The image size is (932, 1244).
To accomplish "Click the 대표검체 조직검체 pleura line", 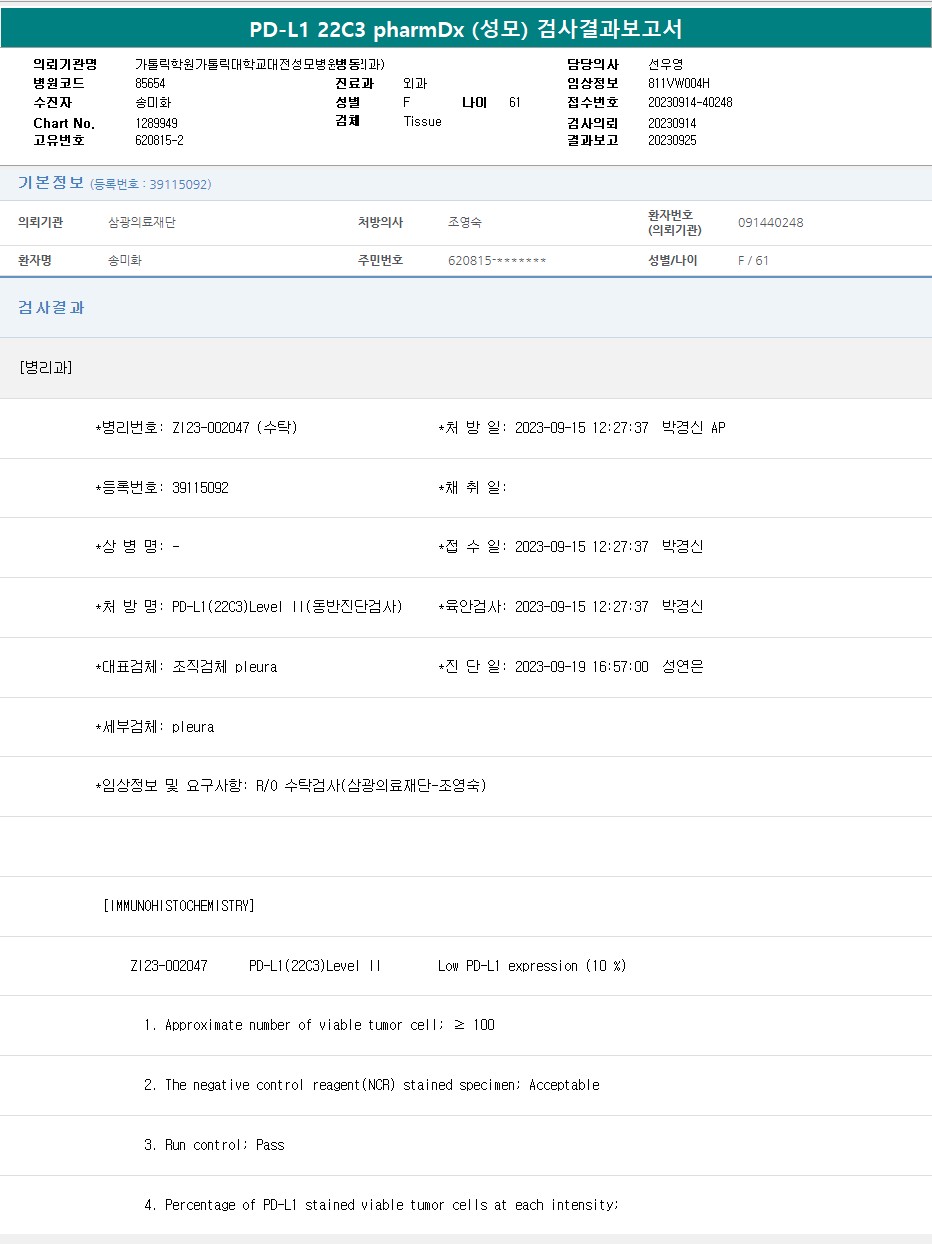I will (186, 667).
